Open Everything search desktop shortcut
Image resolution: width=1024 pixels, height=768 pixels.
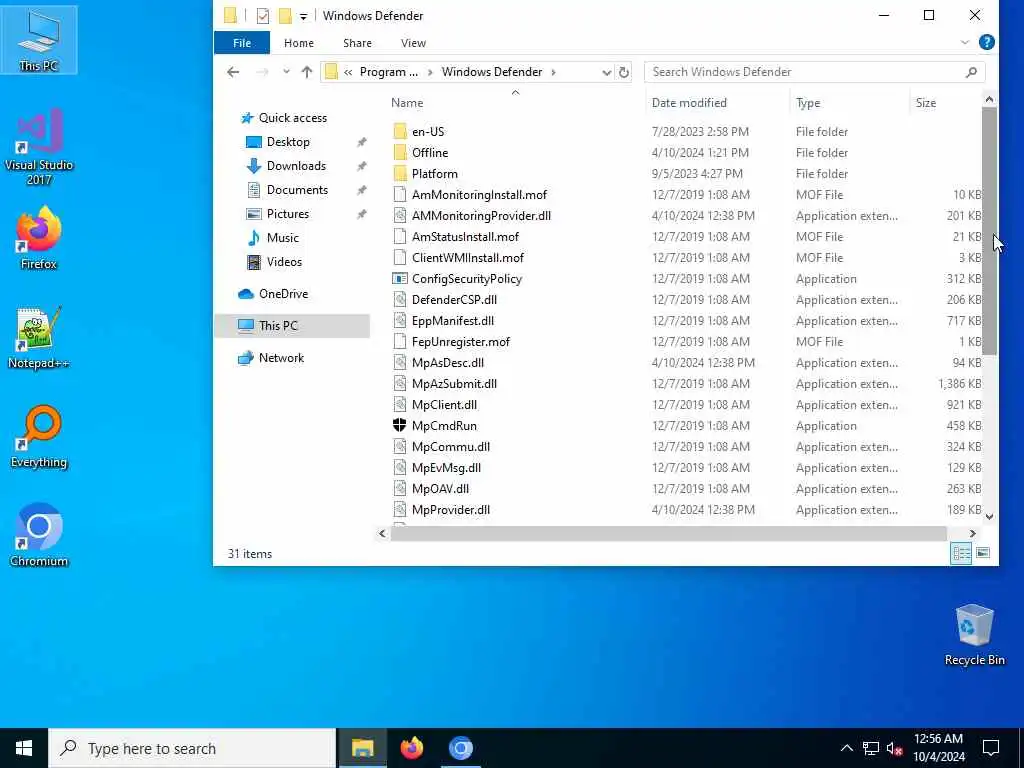pyautogui.click(x=39, y=437)
